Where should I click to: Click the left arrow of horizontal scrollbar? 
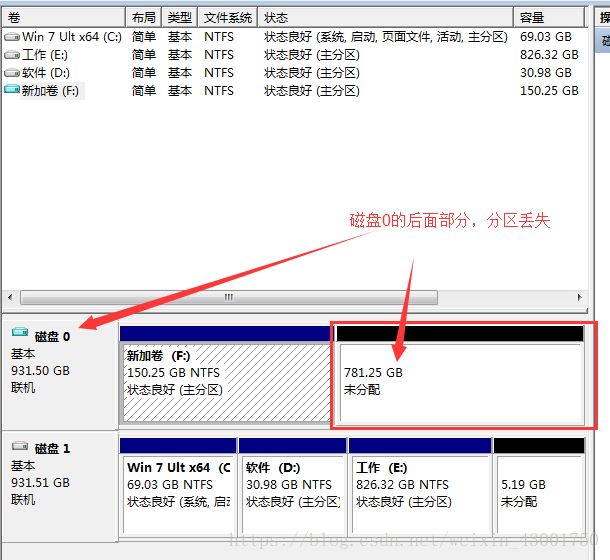pos(10,297)
